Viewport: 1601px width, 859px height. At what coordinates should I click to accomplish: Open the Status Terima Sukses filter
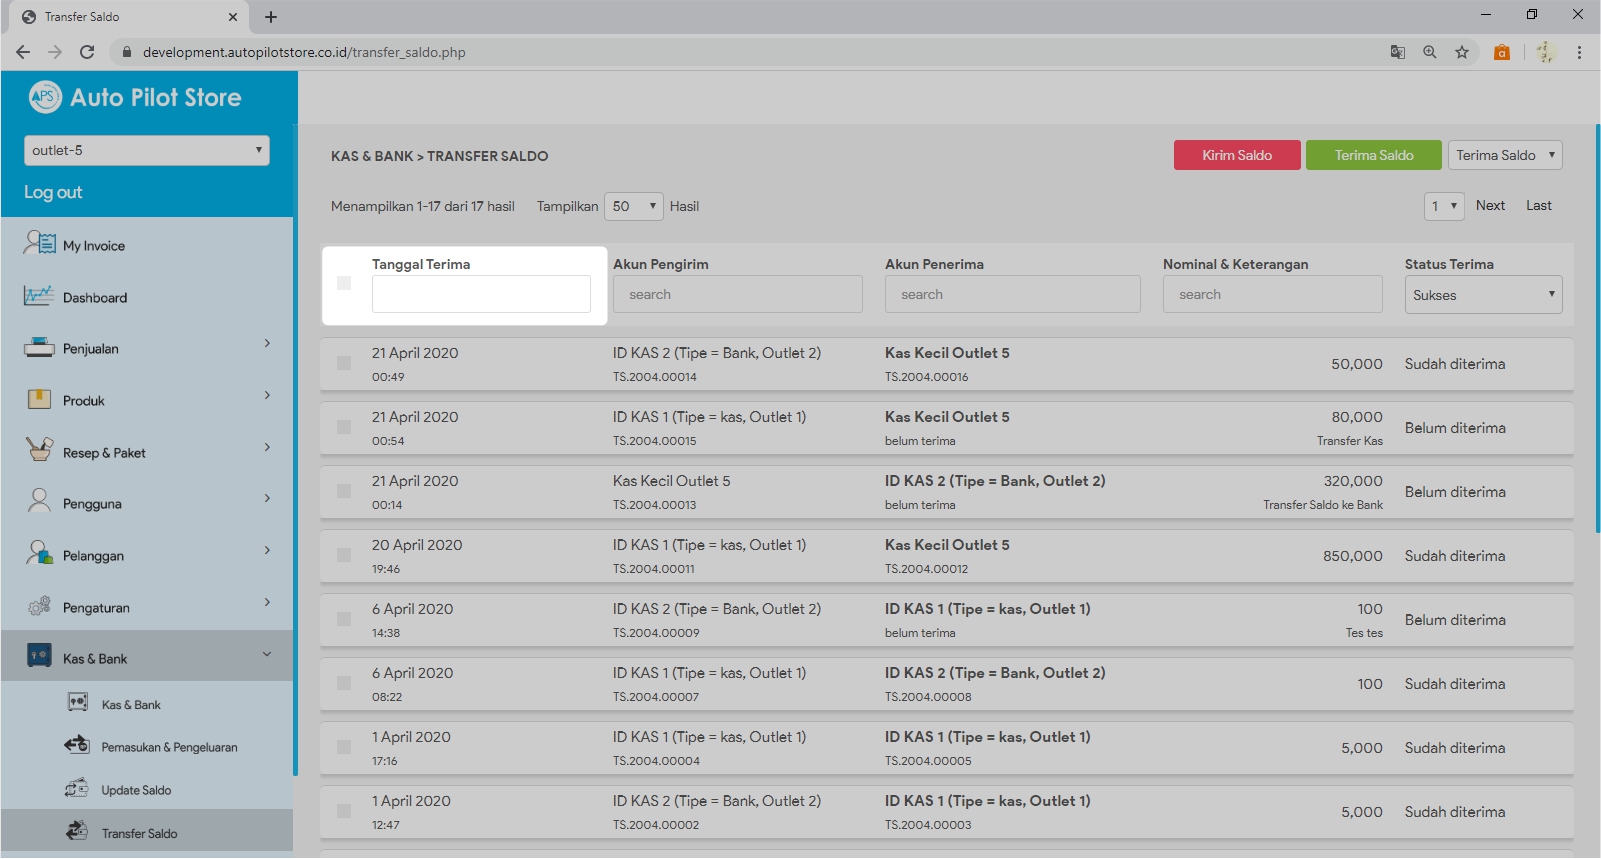1483,295
